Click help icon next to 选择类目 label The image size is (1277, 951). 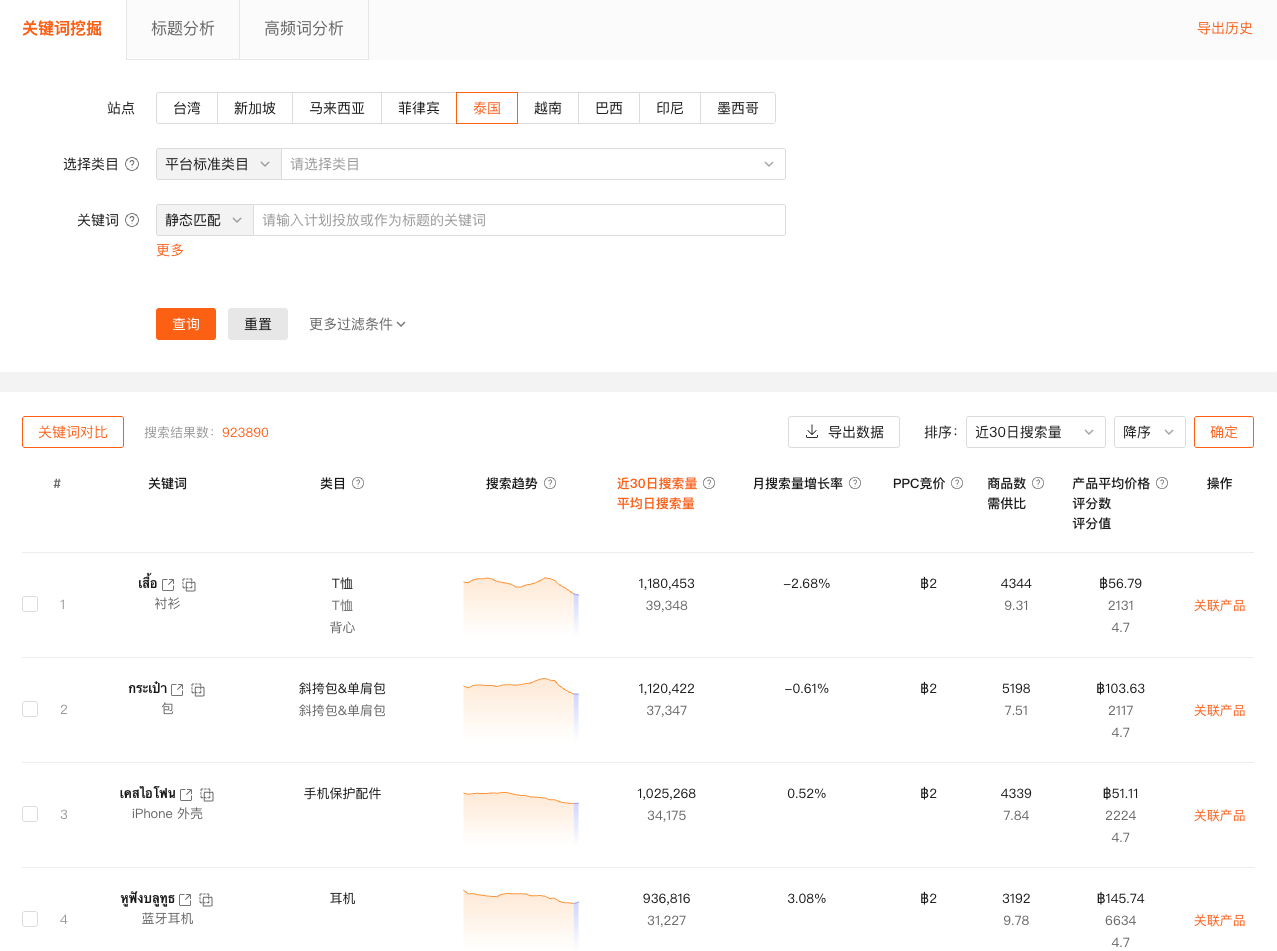point(132,164)
